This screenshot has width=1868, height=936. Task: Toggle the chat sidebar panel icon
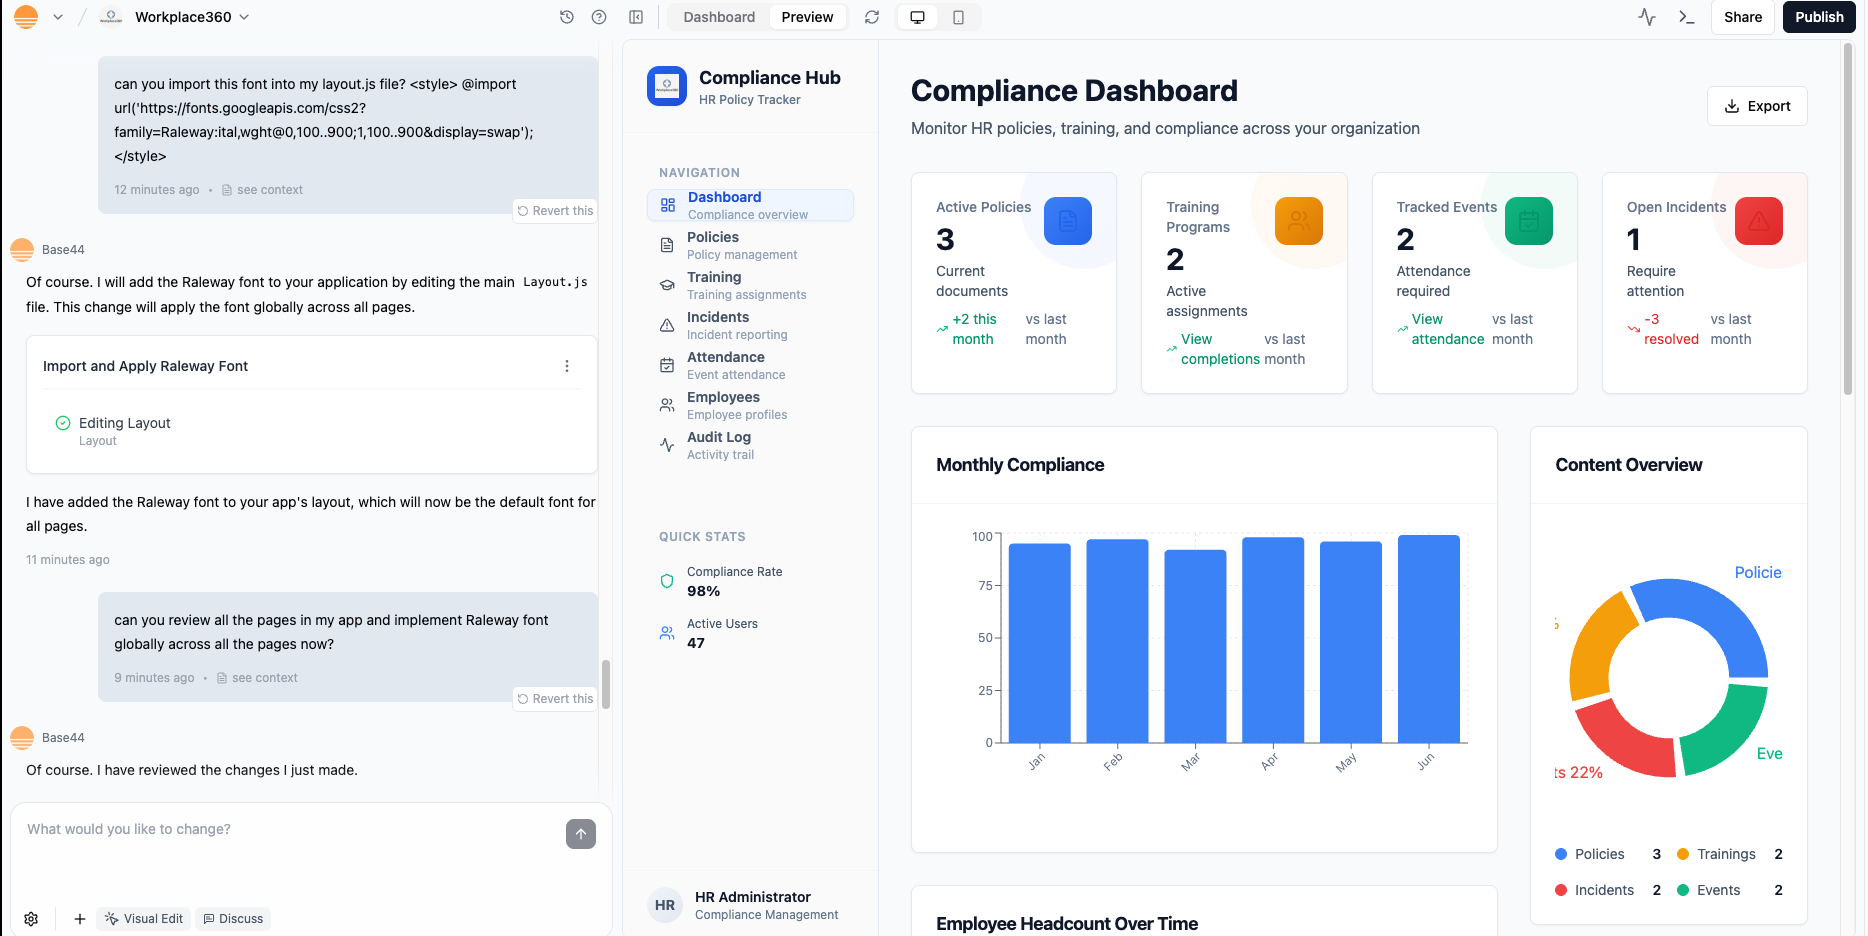(636, 17)
